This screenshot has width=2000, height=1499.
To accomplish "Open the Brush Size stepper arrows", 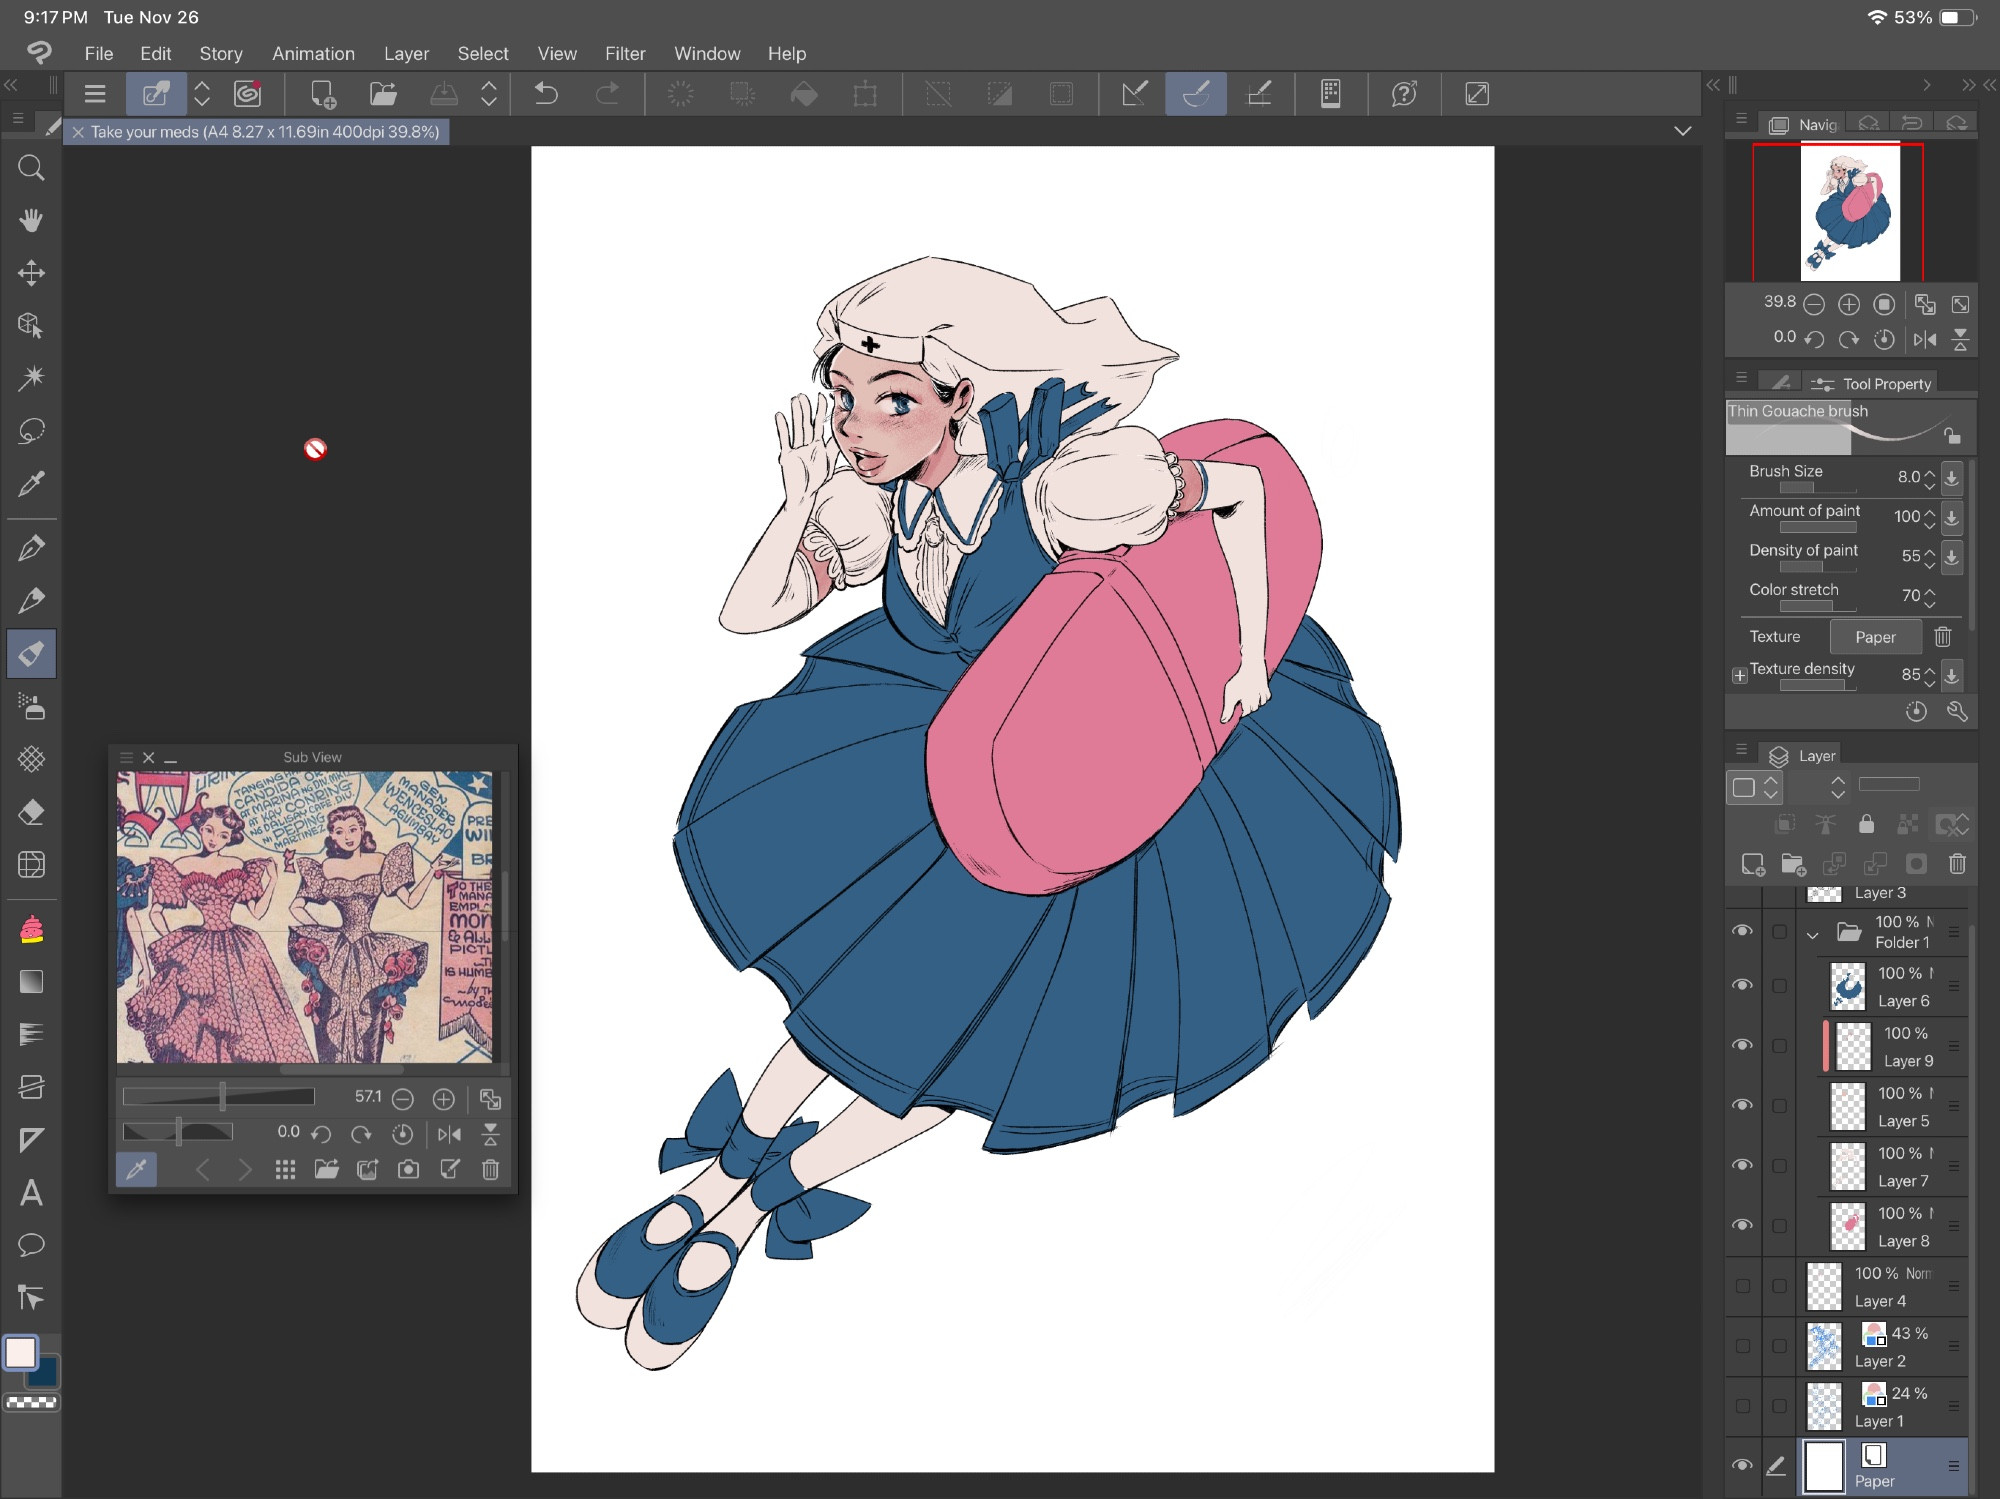I will point(1929,478).
